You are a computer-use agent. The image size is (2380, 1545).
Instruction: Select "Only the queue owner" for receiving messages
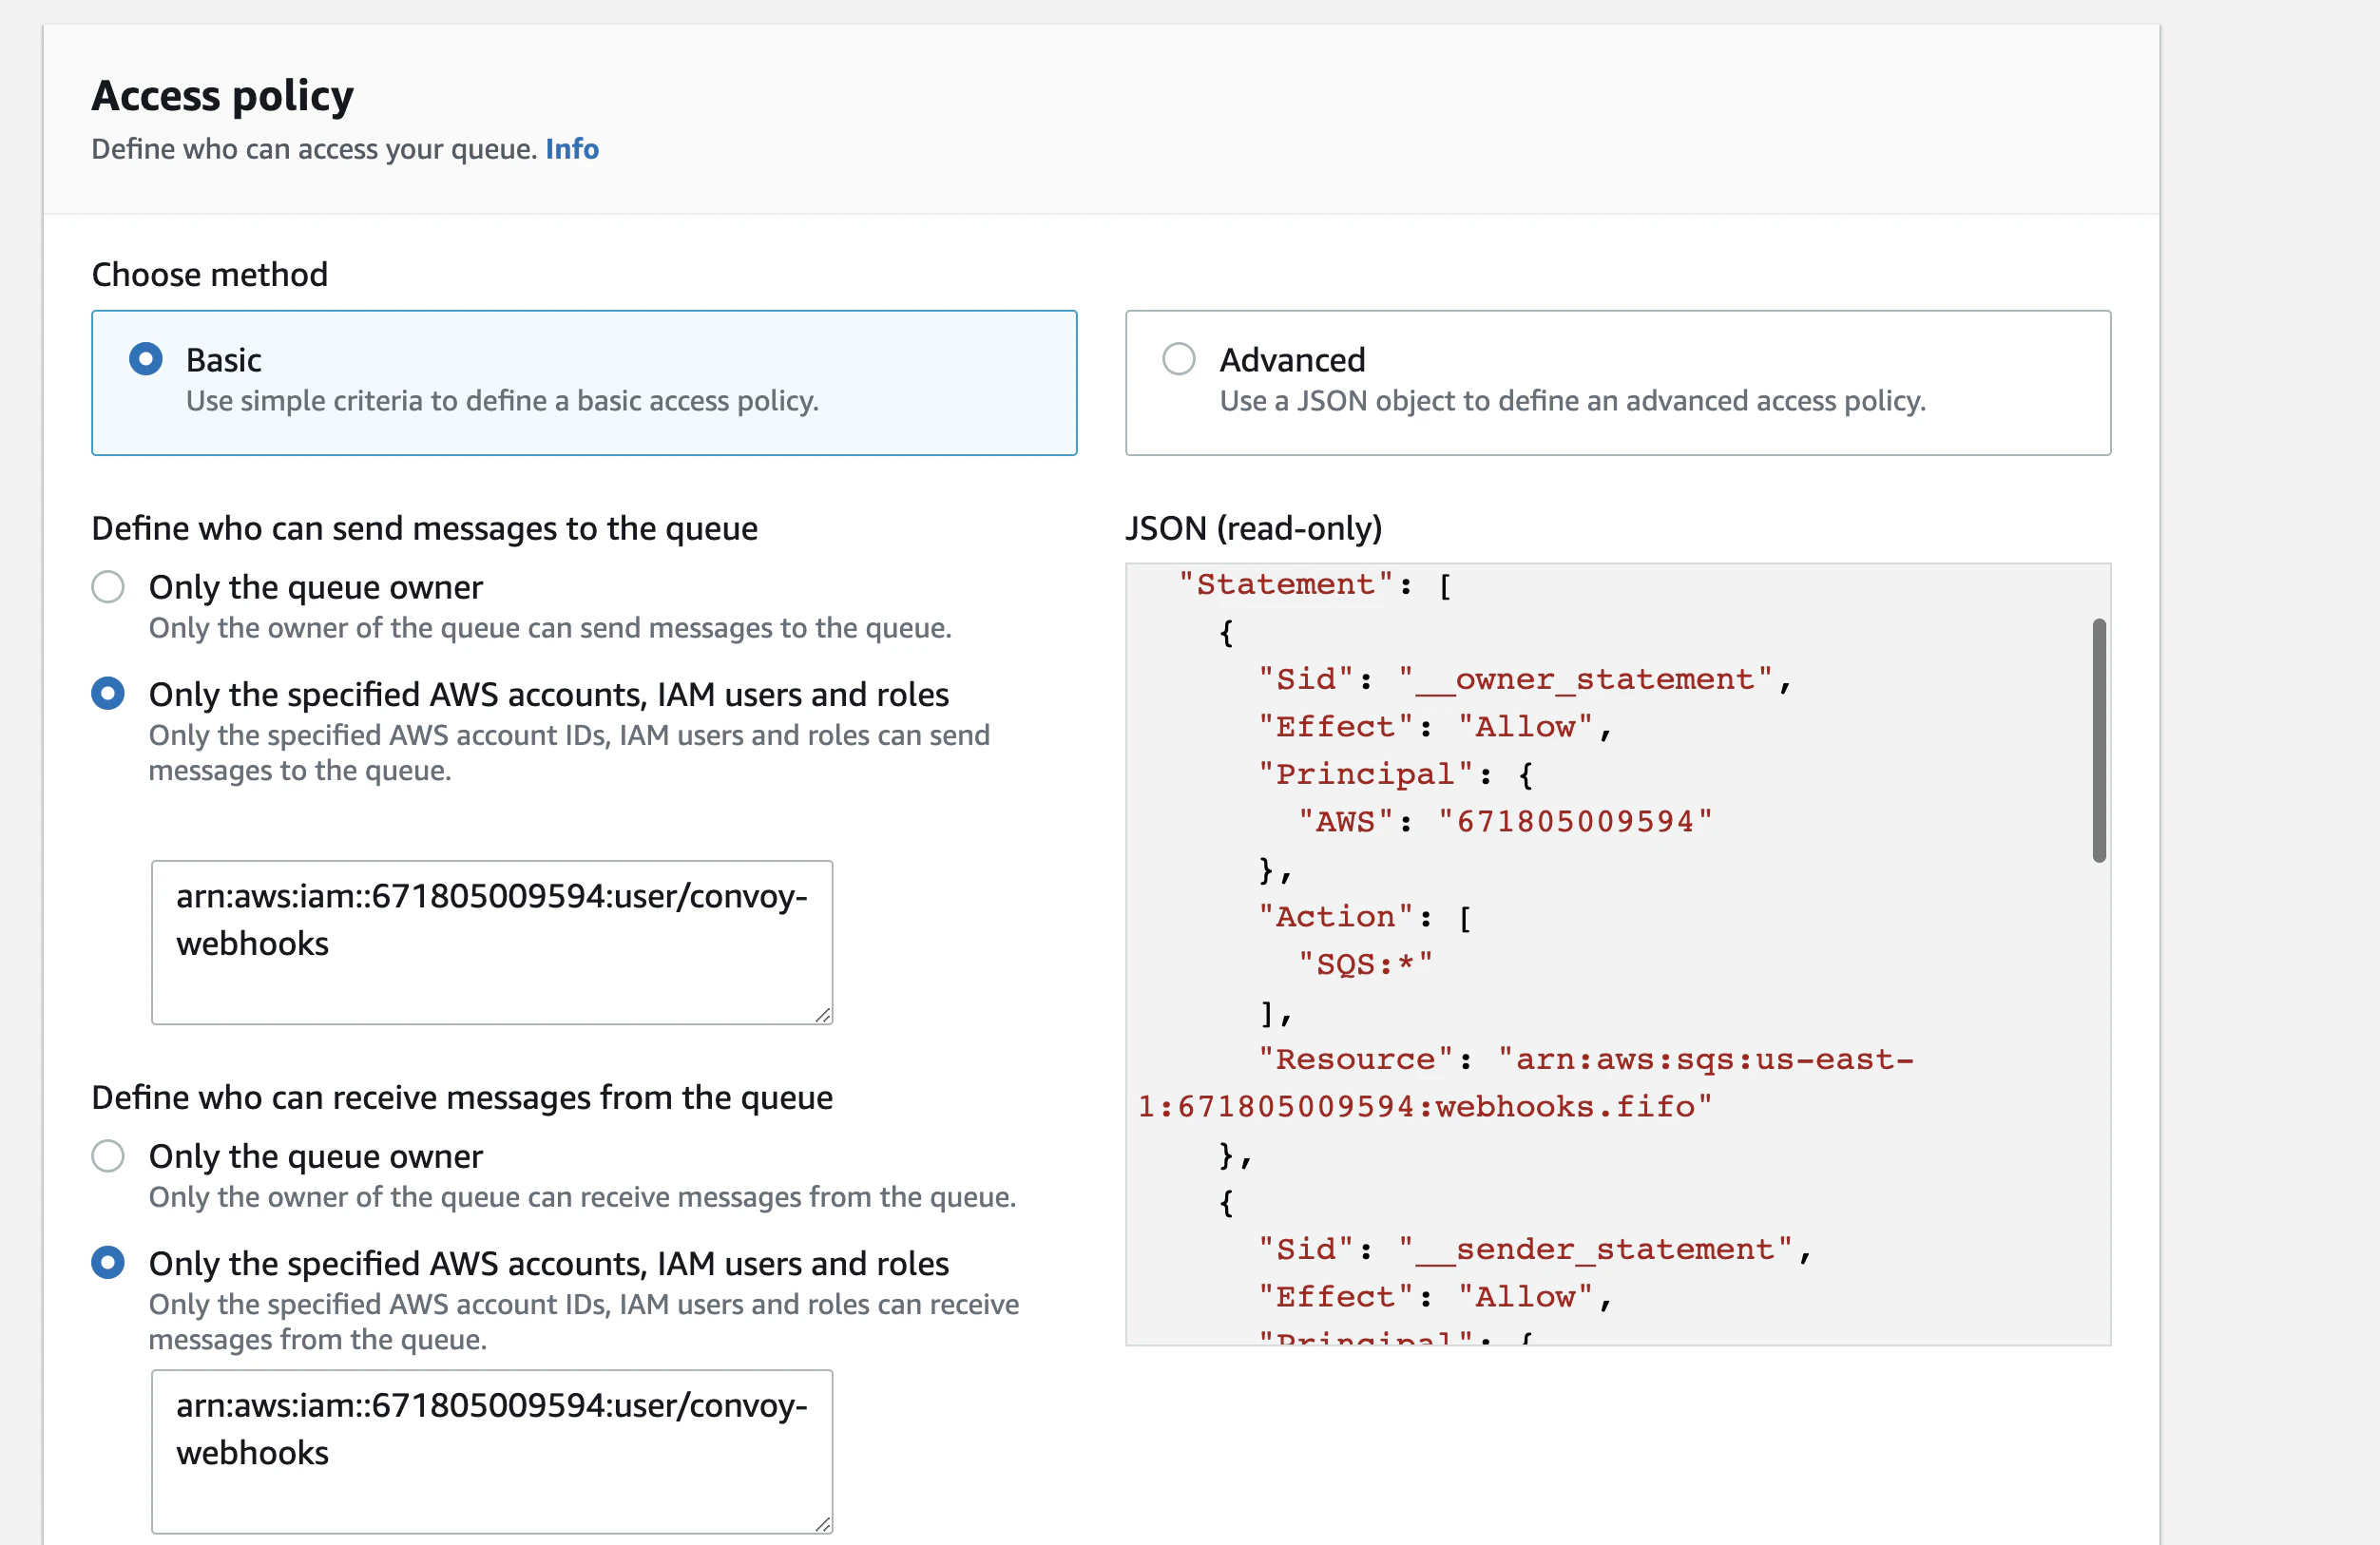(107, 1156)
